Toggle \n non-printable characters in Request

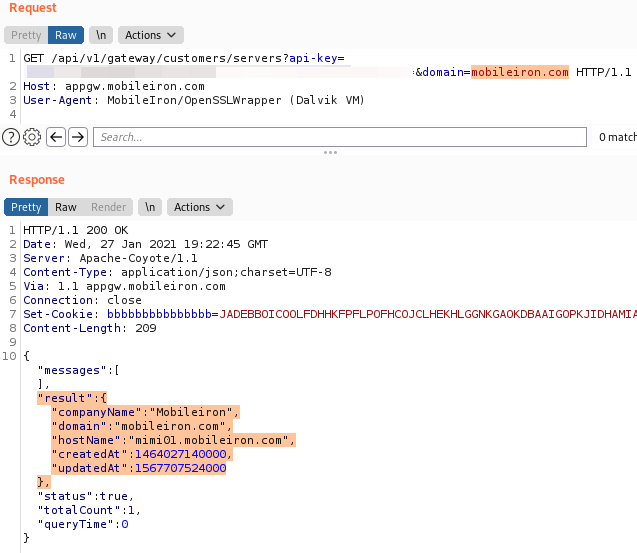click(101, 35)
